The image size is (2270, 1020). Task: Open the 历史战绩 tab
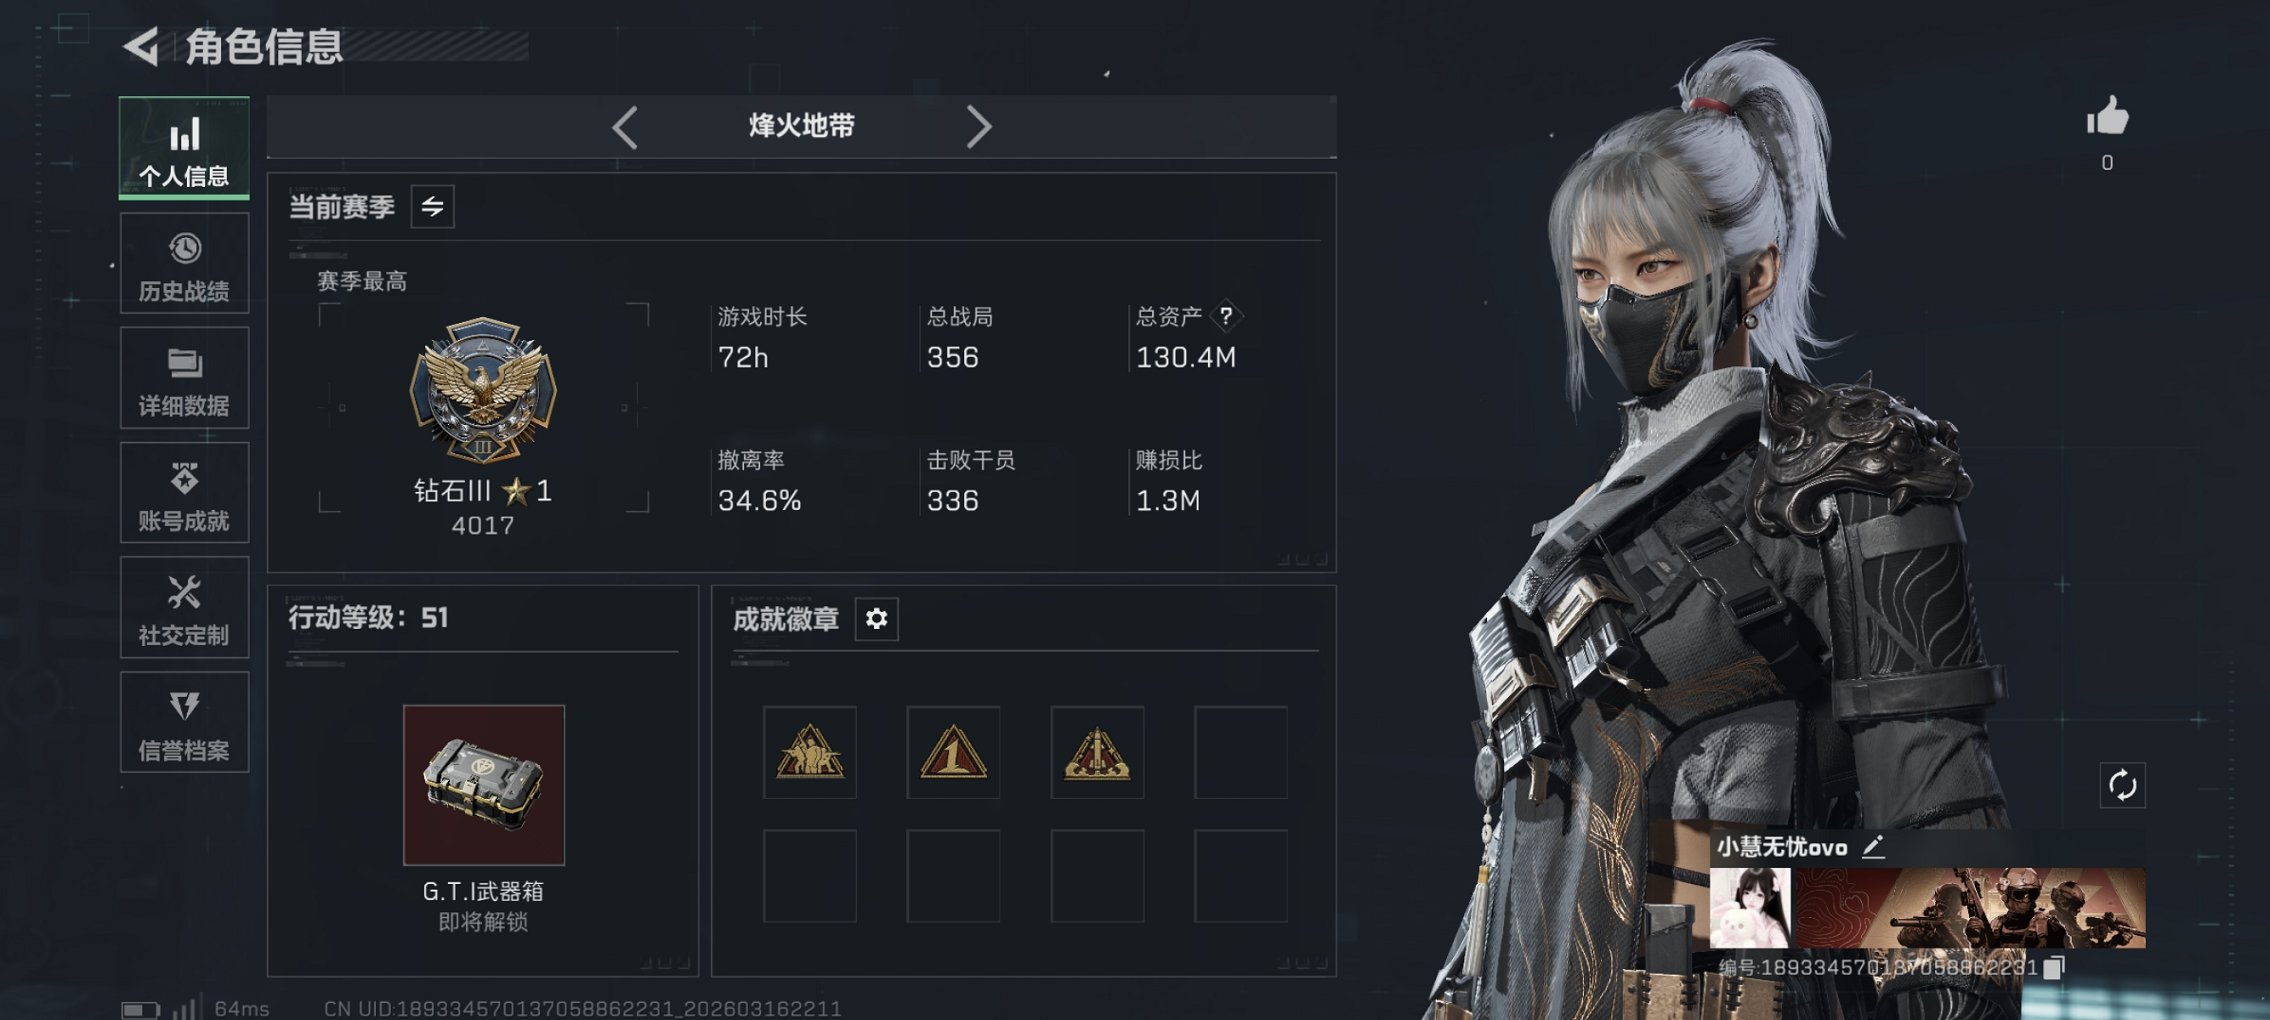(184, 264)
